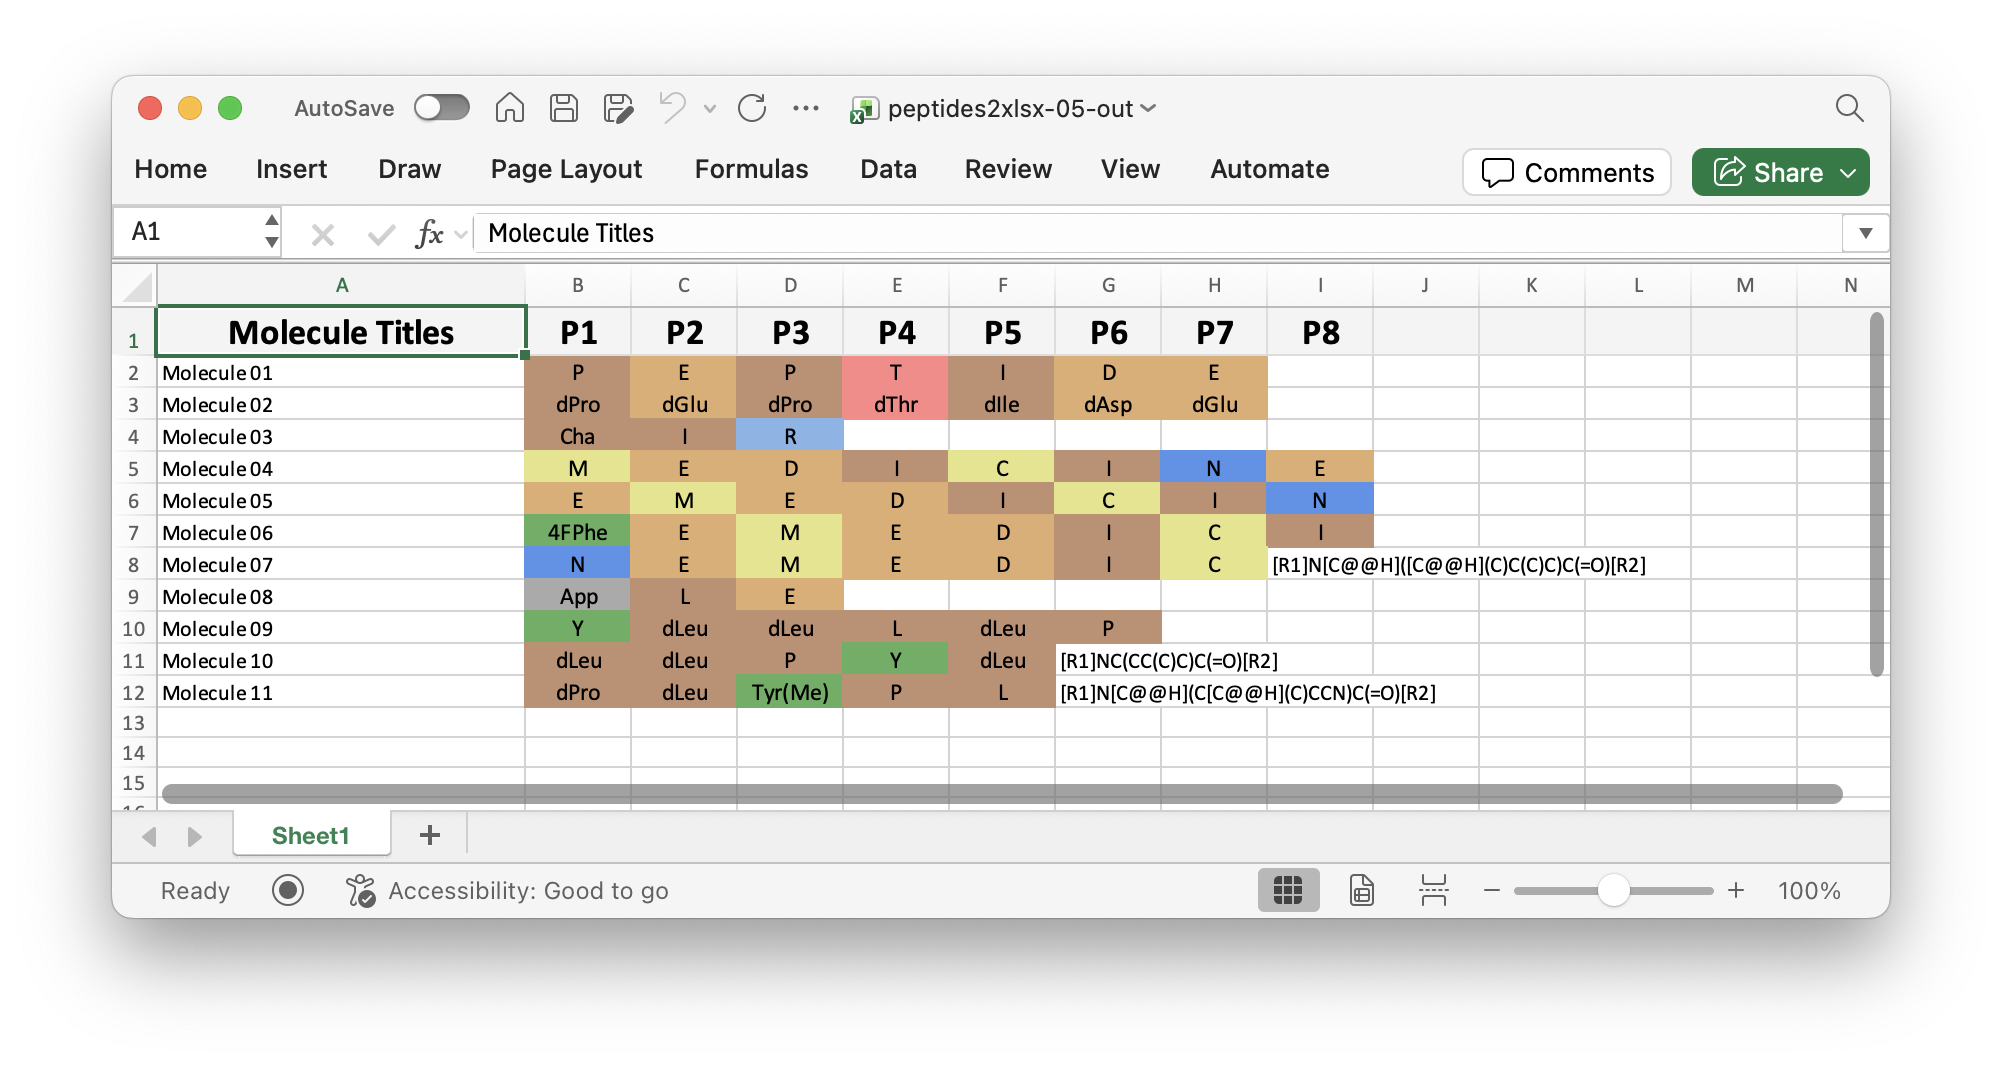Cancel formula entry with X icon
Screen dimensions: 2002x1066
(x=322, y=234)
